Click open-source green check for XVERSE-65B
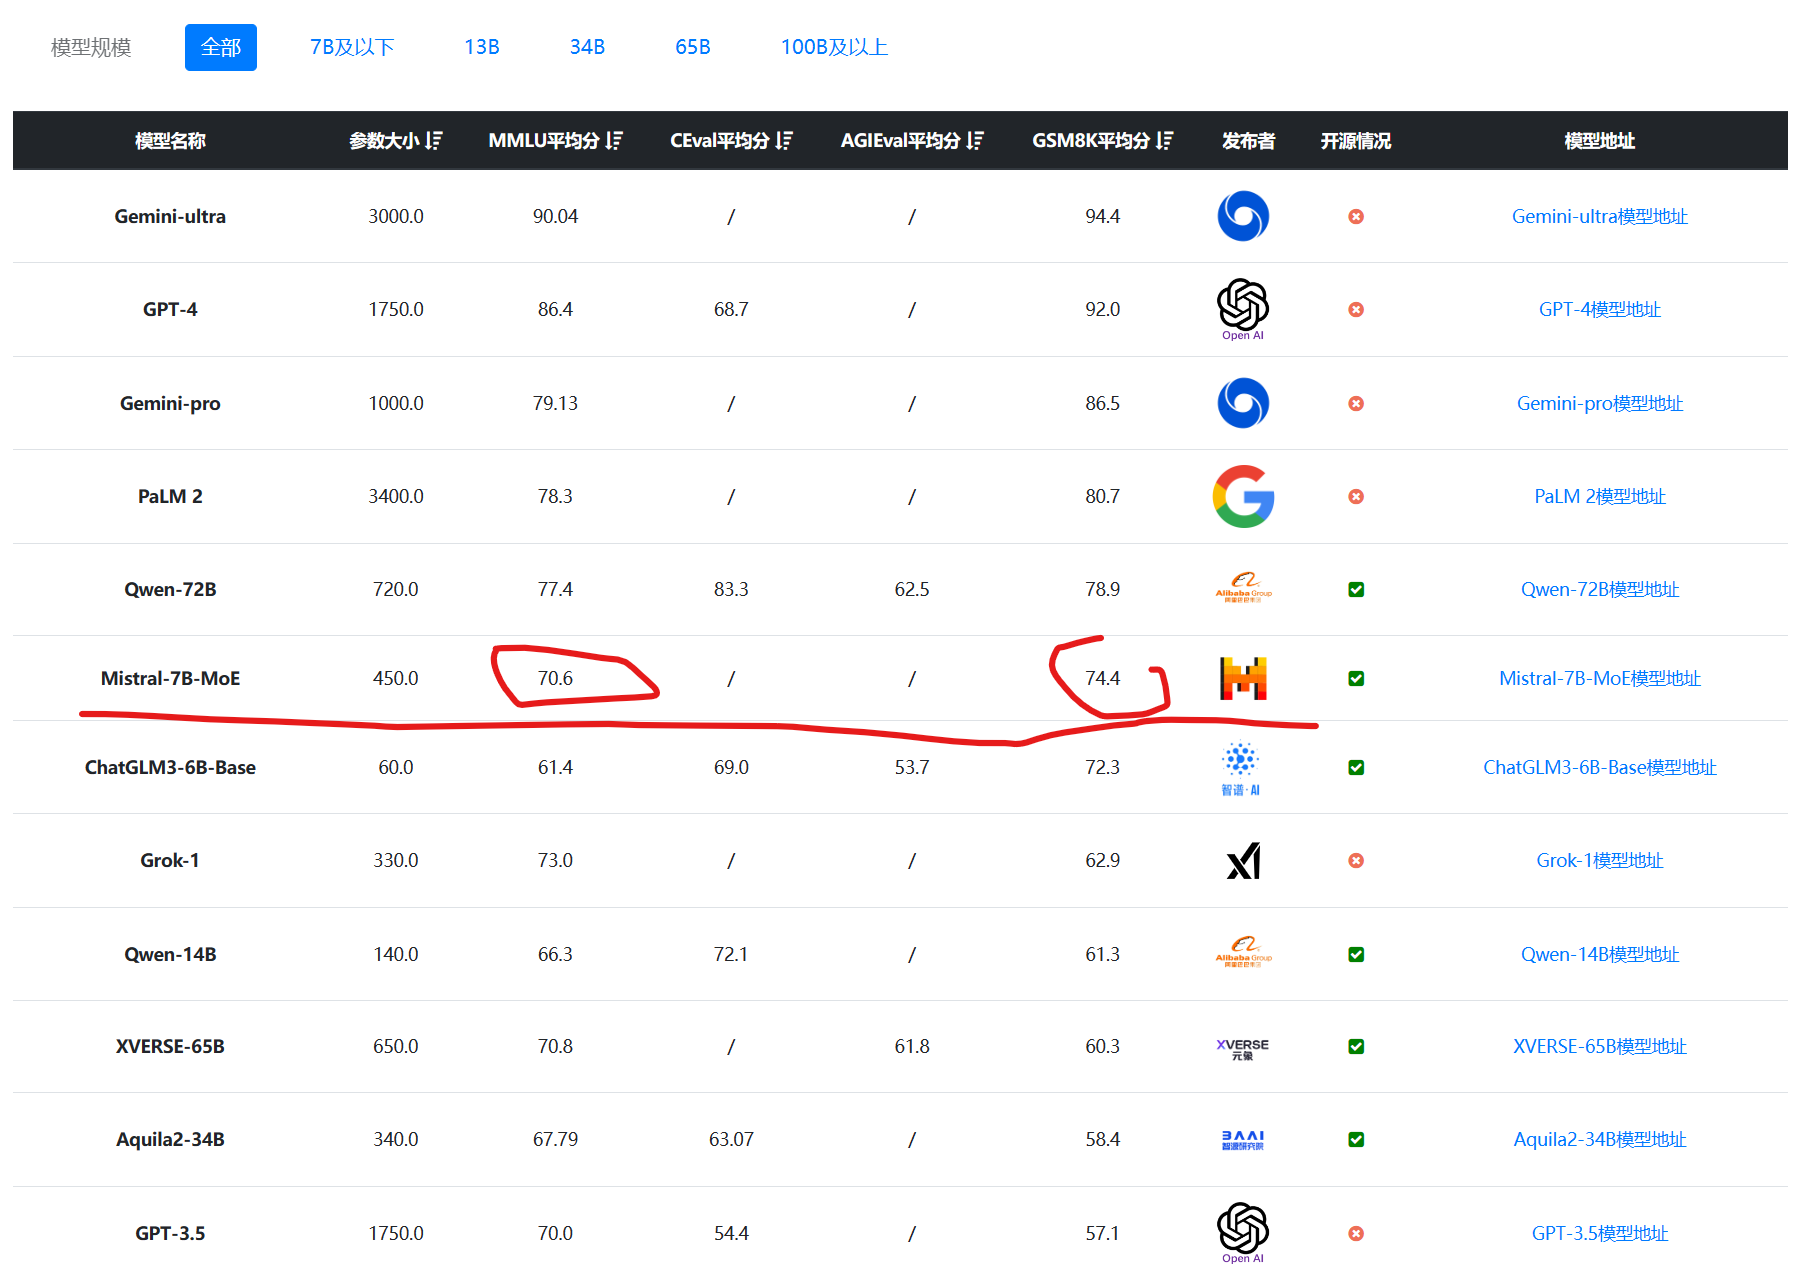Viewport: 1805px width, 1278px height. 1356,1046
